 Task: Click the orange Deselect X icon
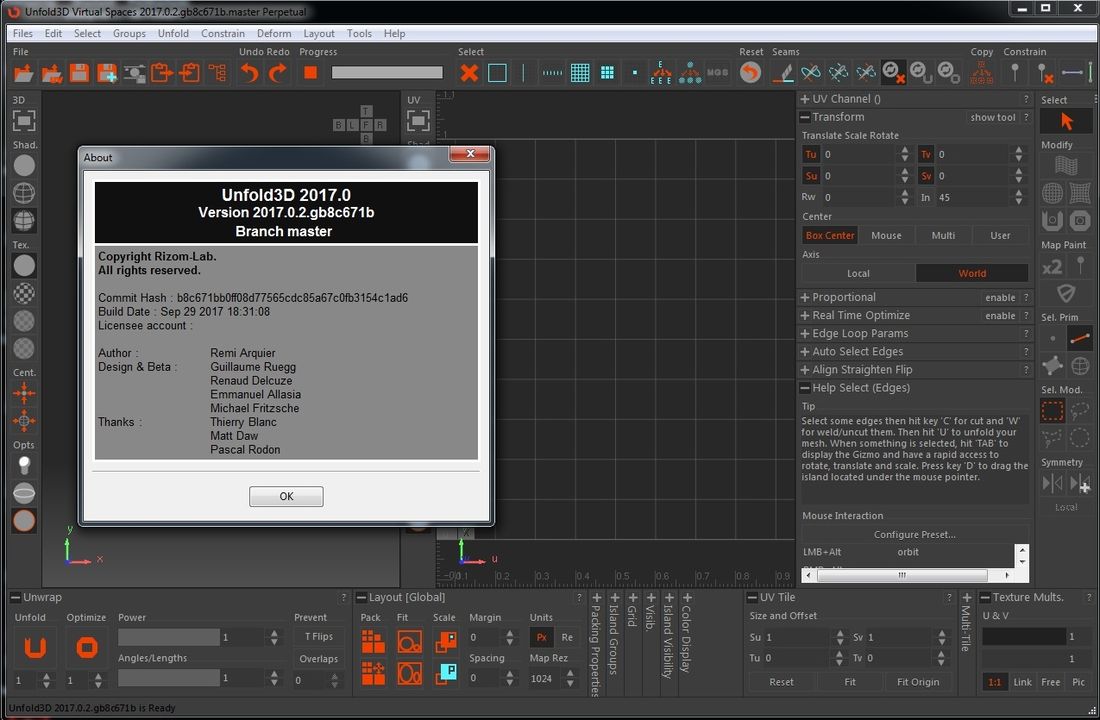(x=469, y=73)
